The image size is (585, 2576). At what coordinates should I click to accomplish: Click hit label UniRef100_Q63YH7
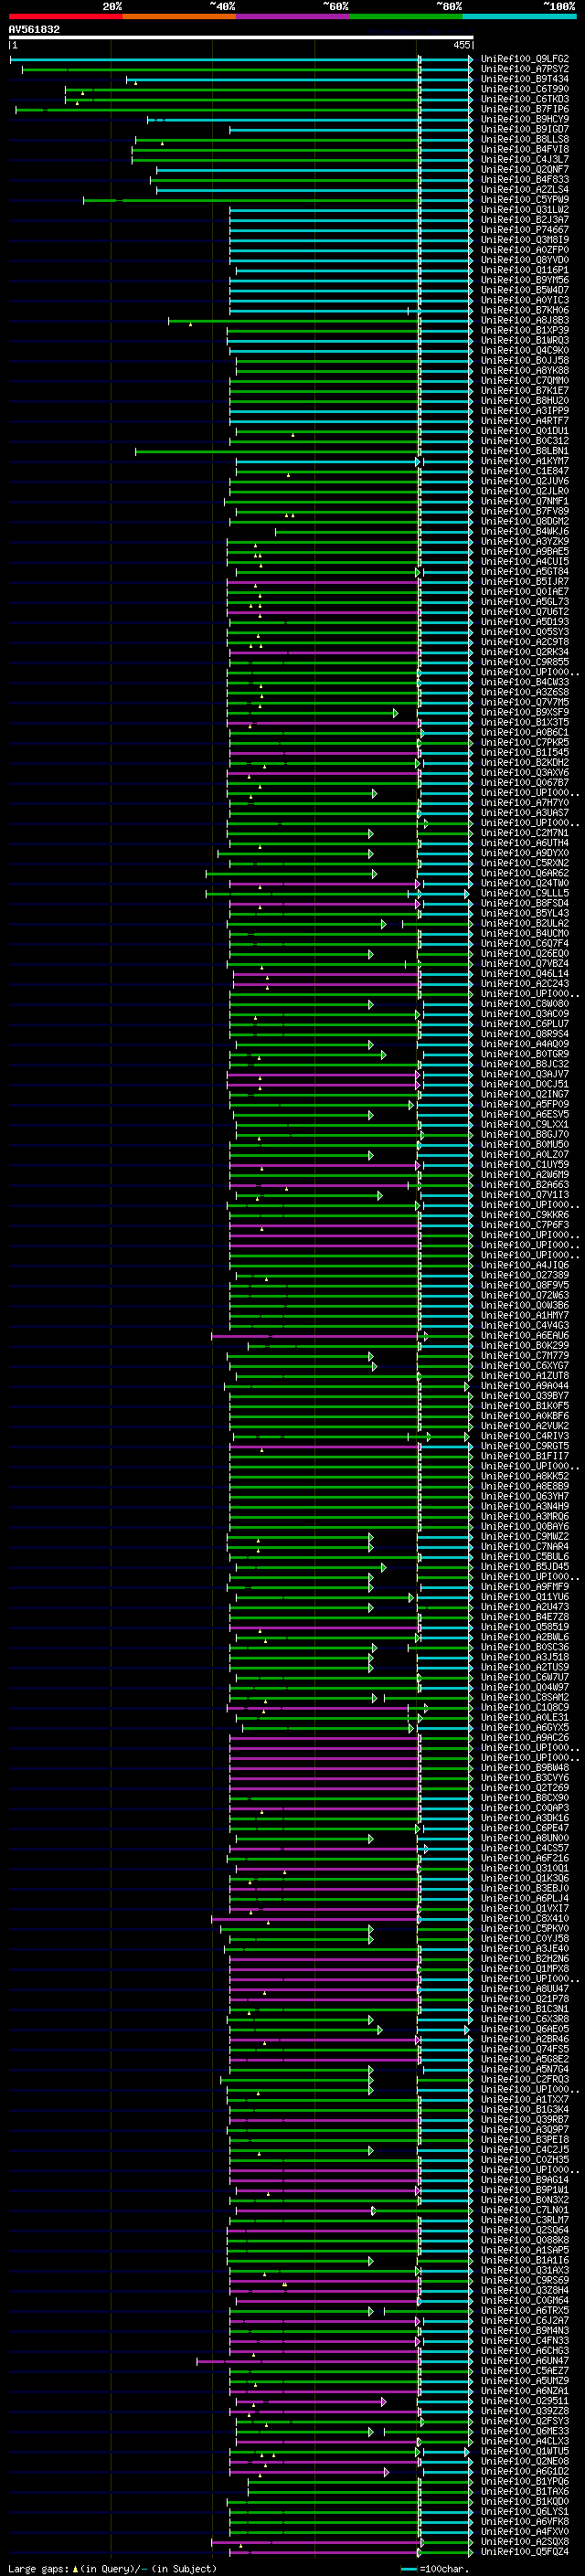point(525,1496)
